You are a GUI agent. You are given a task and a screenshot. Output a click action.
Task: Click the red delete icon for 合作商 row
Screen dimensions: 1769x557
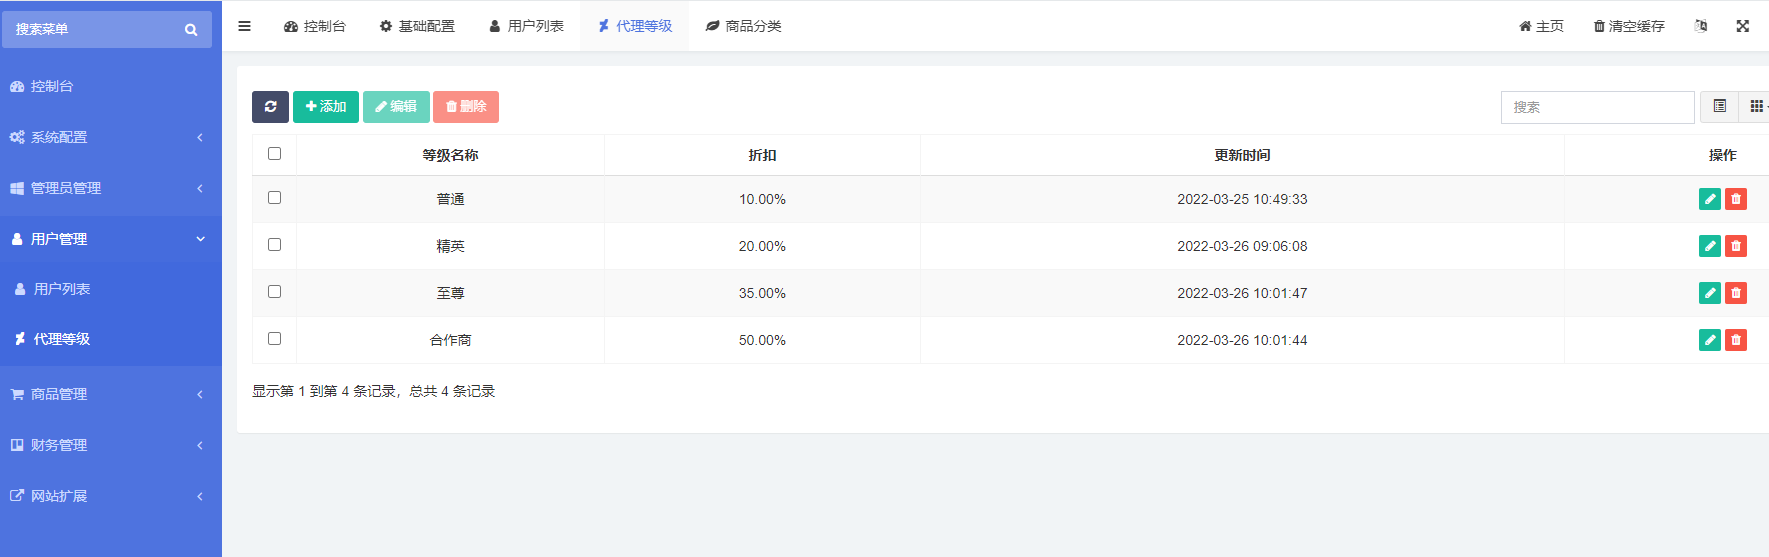pos(1736,340)
